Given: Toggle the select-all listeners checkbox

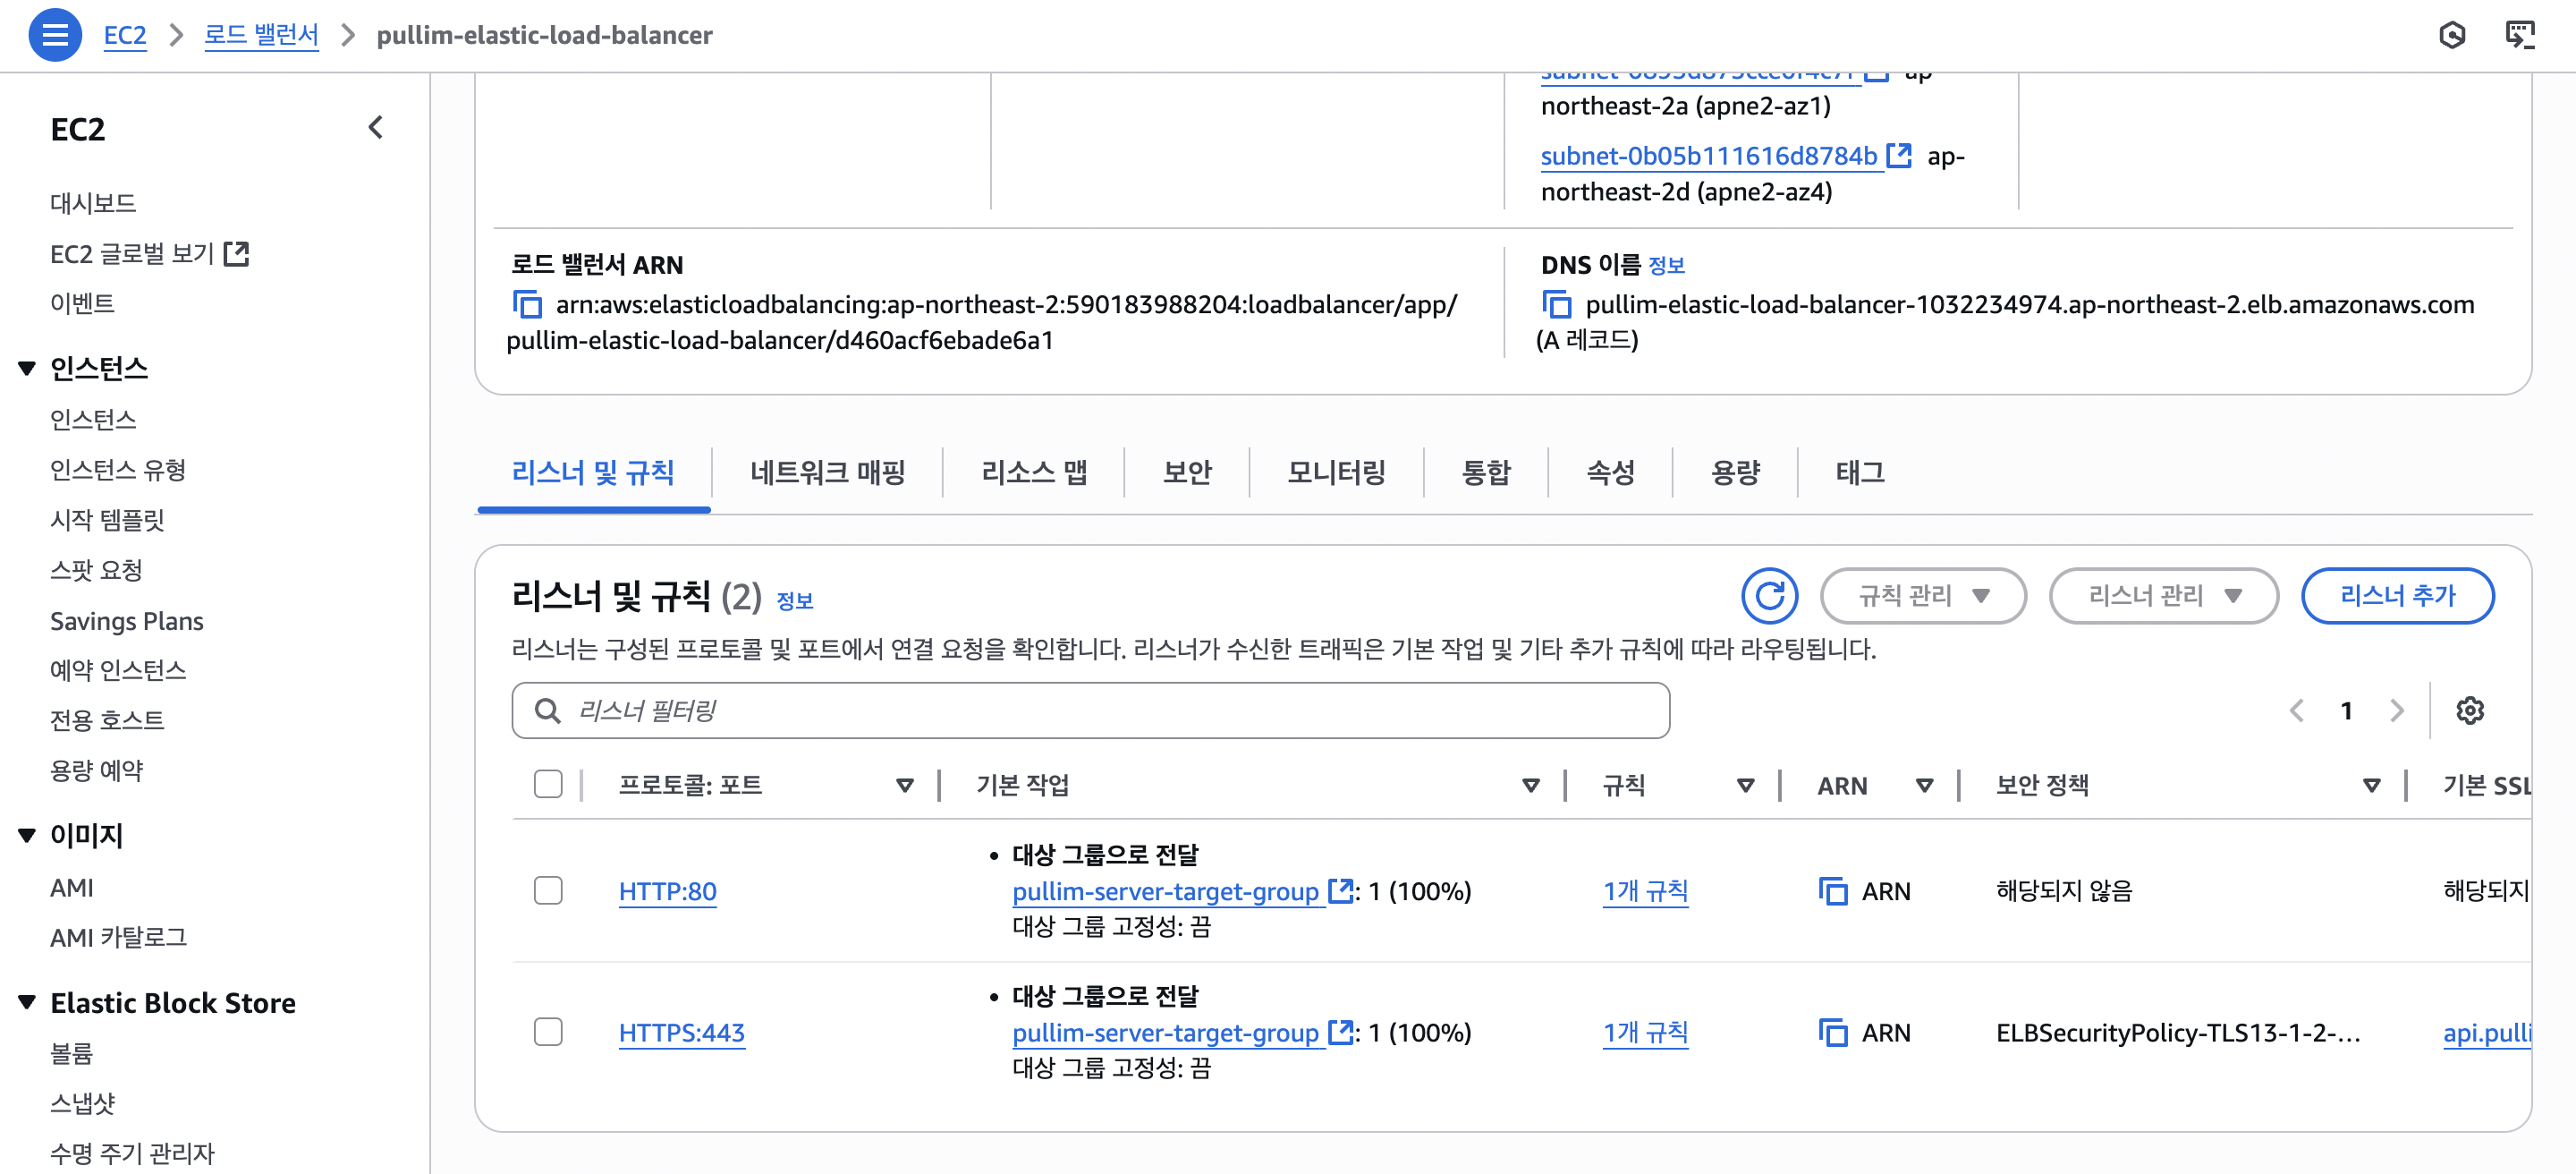Looking at the screenshot, I should [548, 784].
